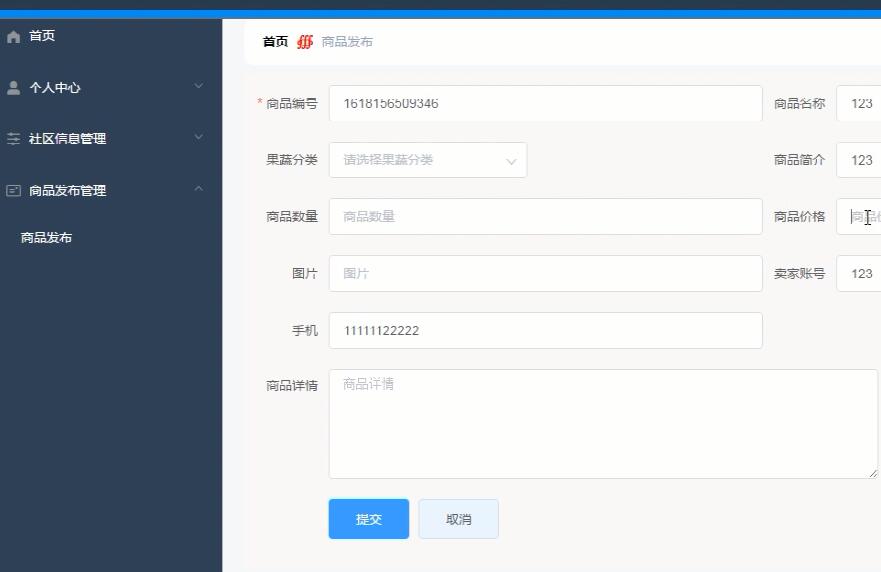
Task: Focus the 手机 input field
Action: [546, 330]
